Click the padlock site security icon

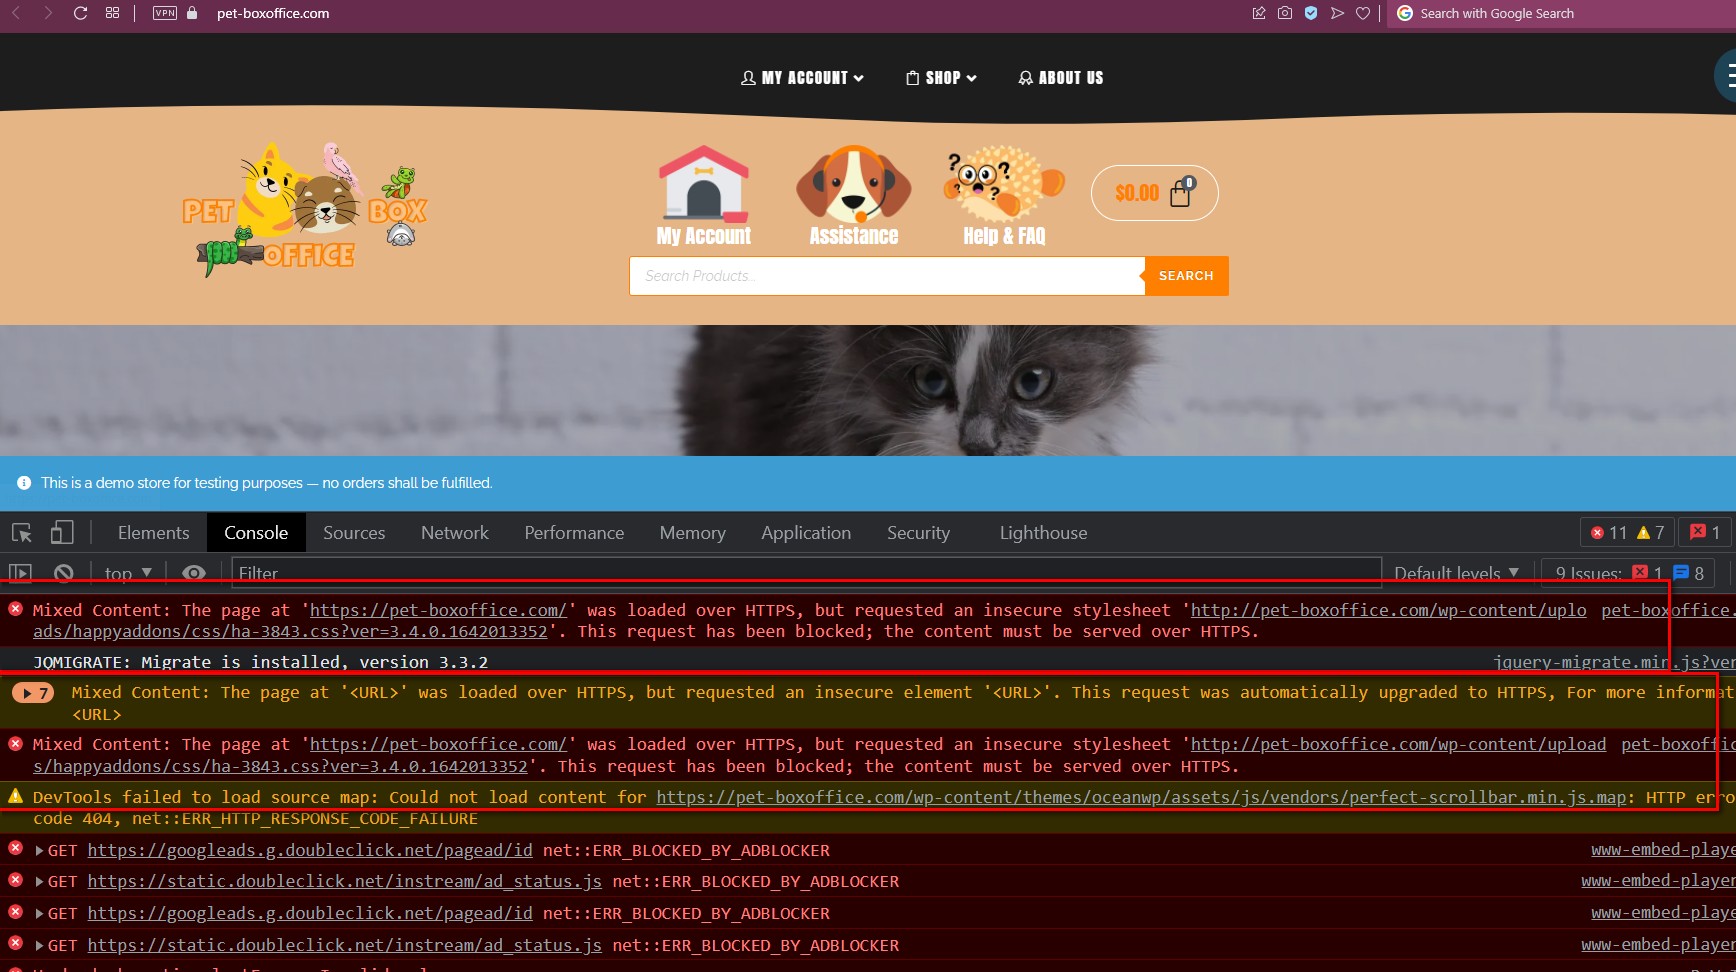click(x=192, y=13)
